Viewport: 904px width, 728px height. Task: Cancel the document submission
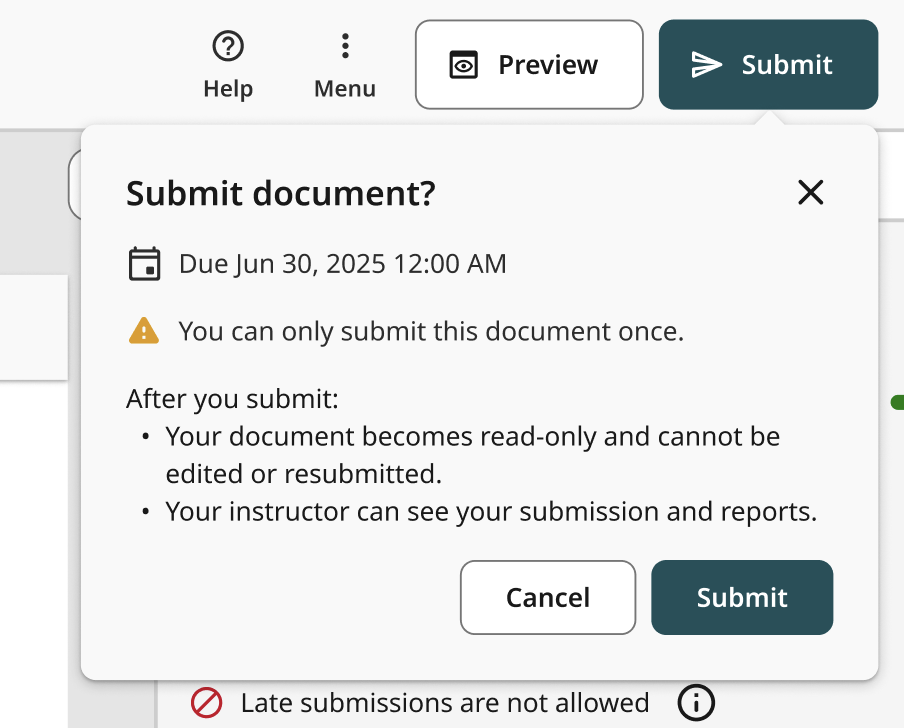(x=547, y=597)
